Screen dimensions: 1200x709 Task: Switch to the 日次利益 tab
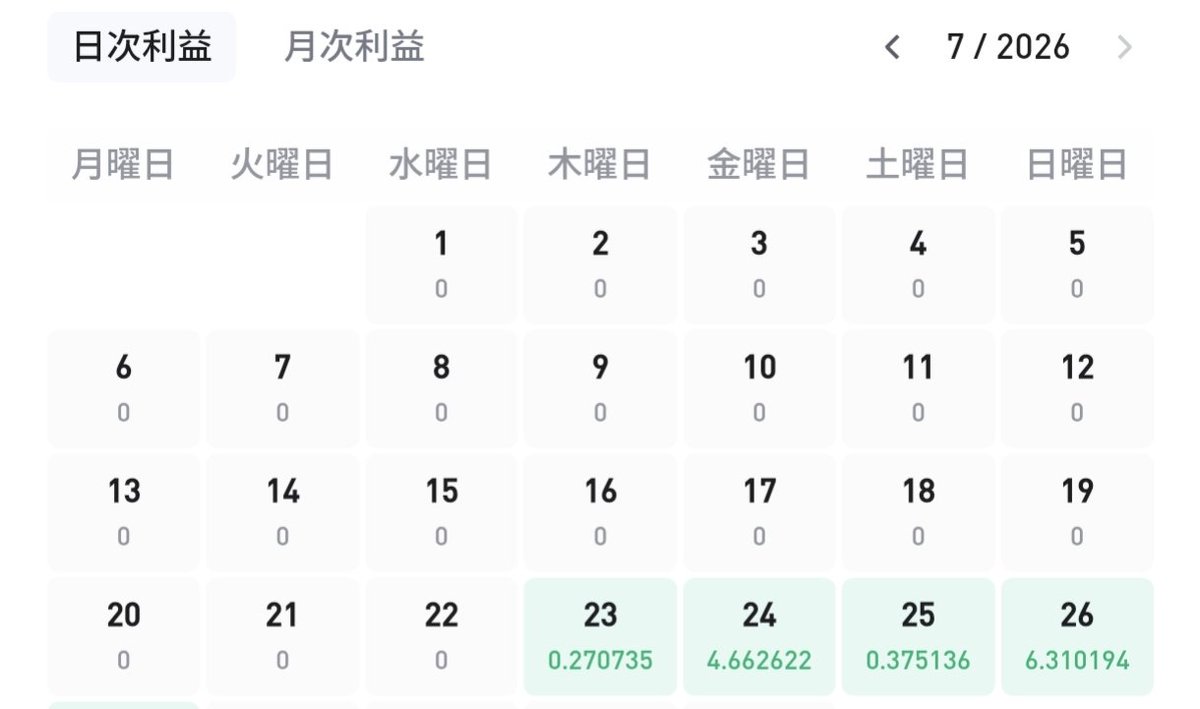pyautogui.click(x=142, y=47)
